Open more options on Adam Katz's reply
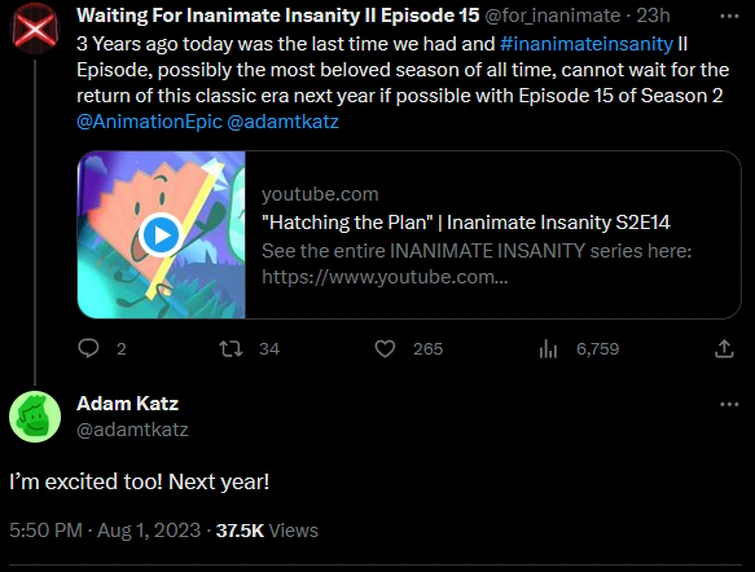Viewport: 755px width, 572px height. click(x=729, y=404)
